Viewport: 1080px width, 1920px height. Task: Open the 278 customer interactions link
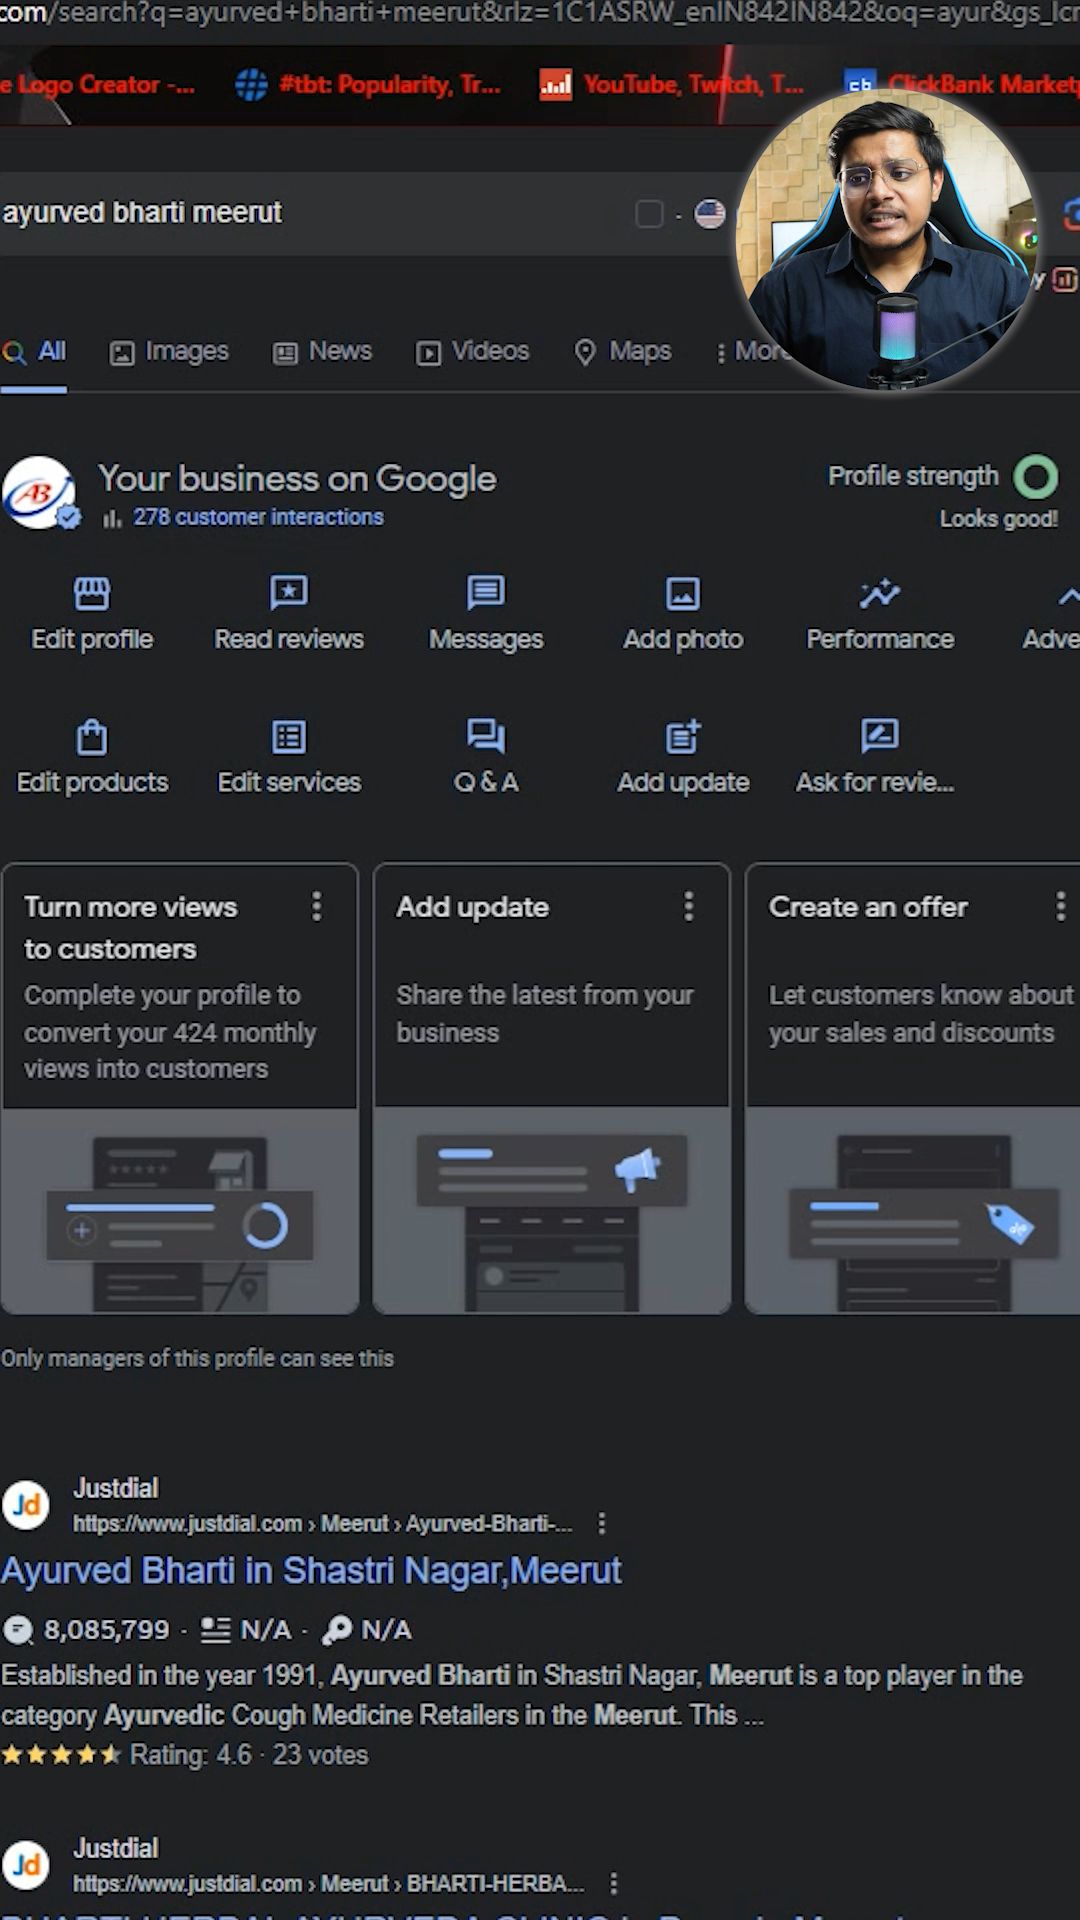click(x=258, y=517)
